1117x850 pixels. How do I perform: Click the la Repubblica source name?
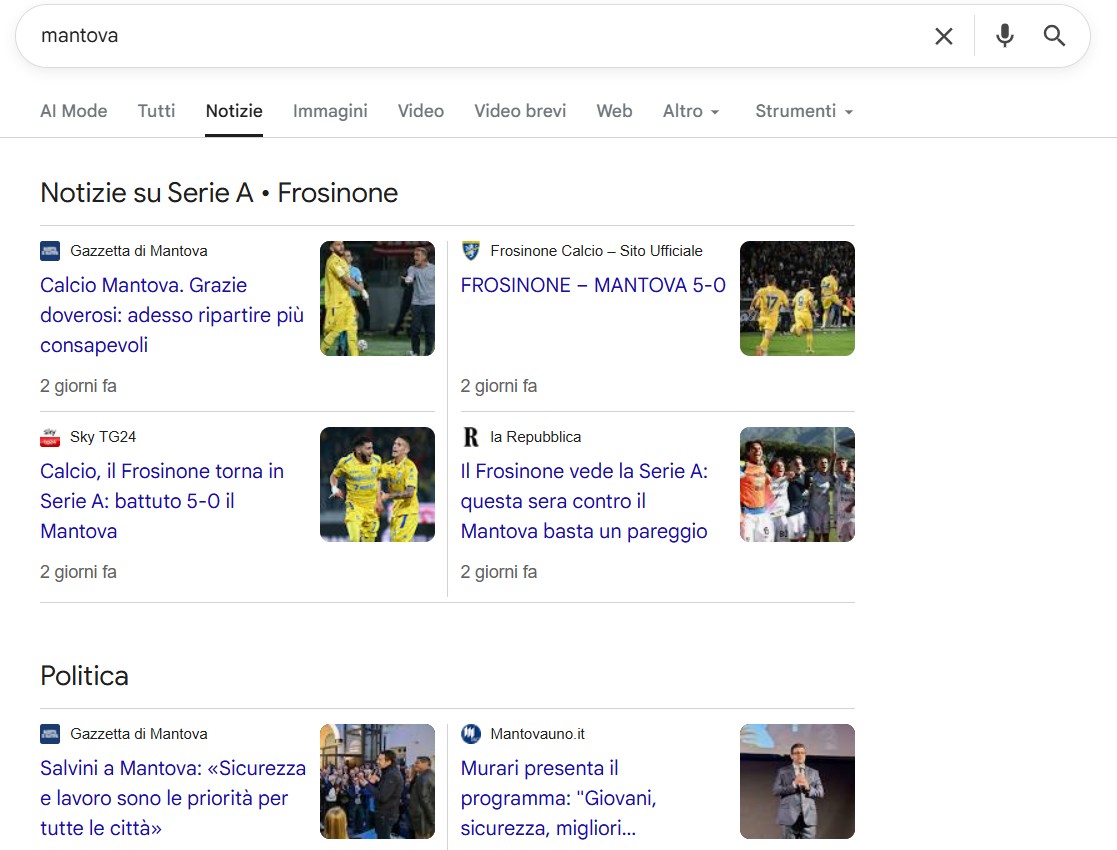(x=536, y=437)
